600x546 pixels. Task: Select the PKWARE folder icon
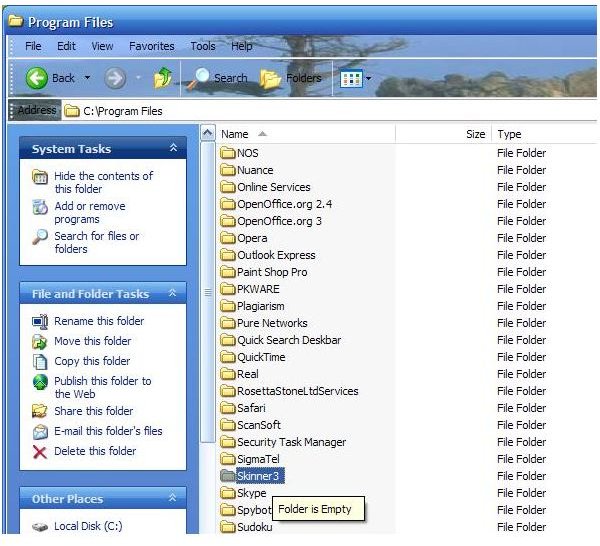(228, 289)
